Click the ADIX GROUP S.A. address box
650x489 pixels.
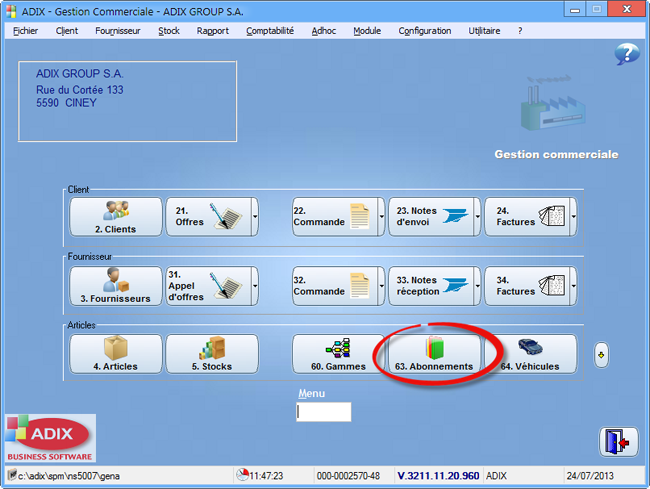tap(127, 102)
